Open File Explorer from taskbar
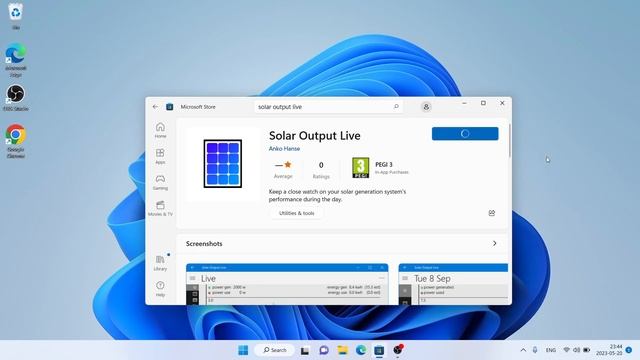Viewport: 640px width, 360px height. click(x=342, y=350)
